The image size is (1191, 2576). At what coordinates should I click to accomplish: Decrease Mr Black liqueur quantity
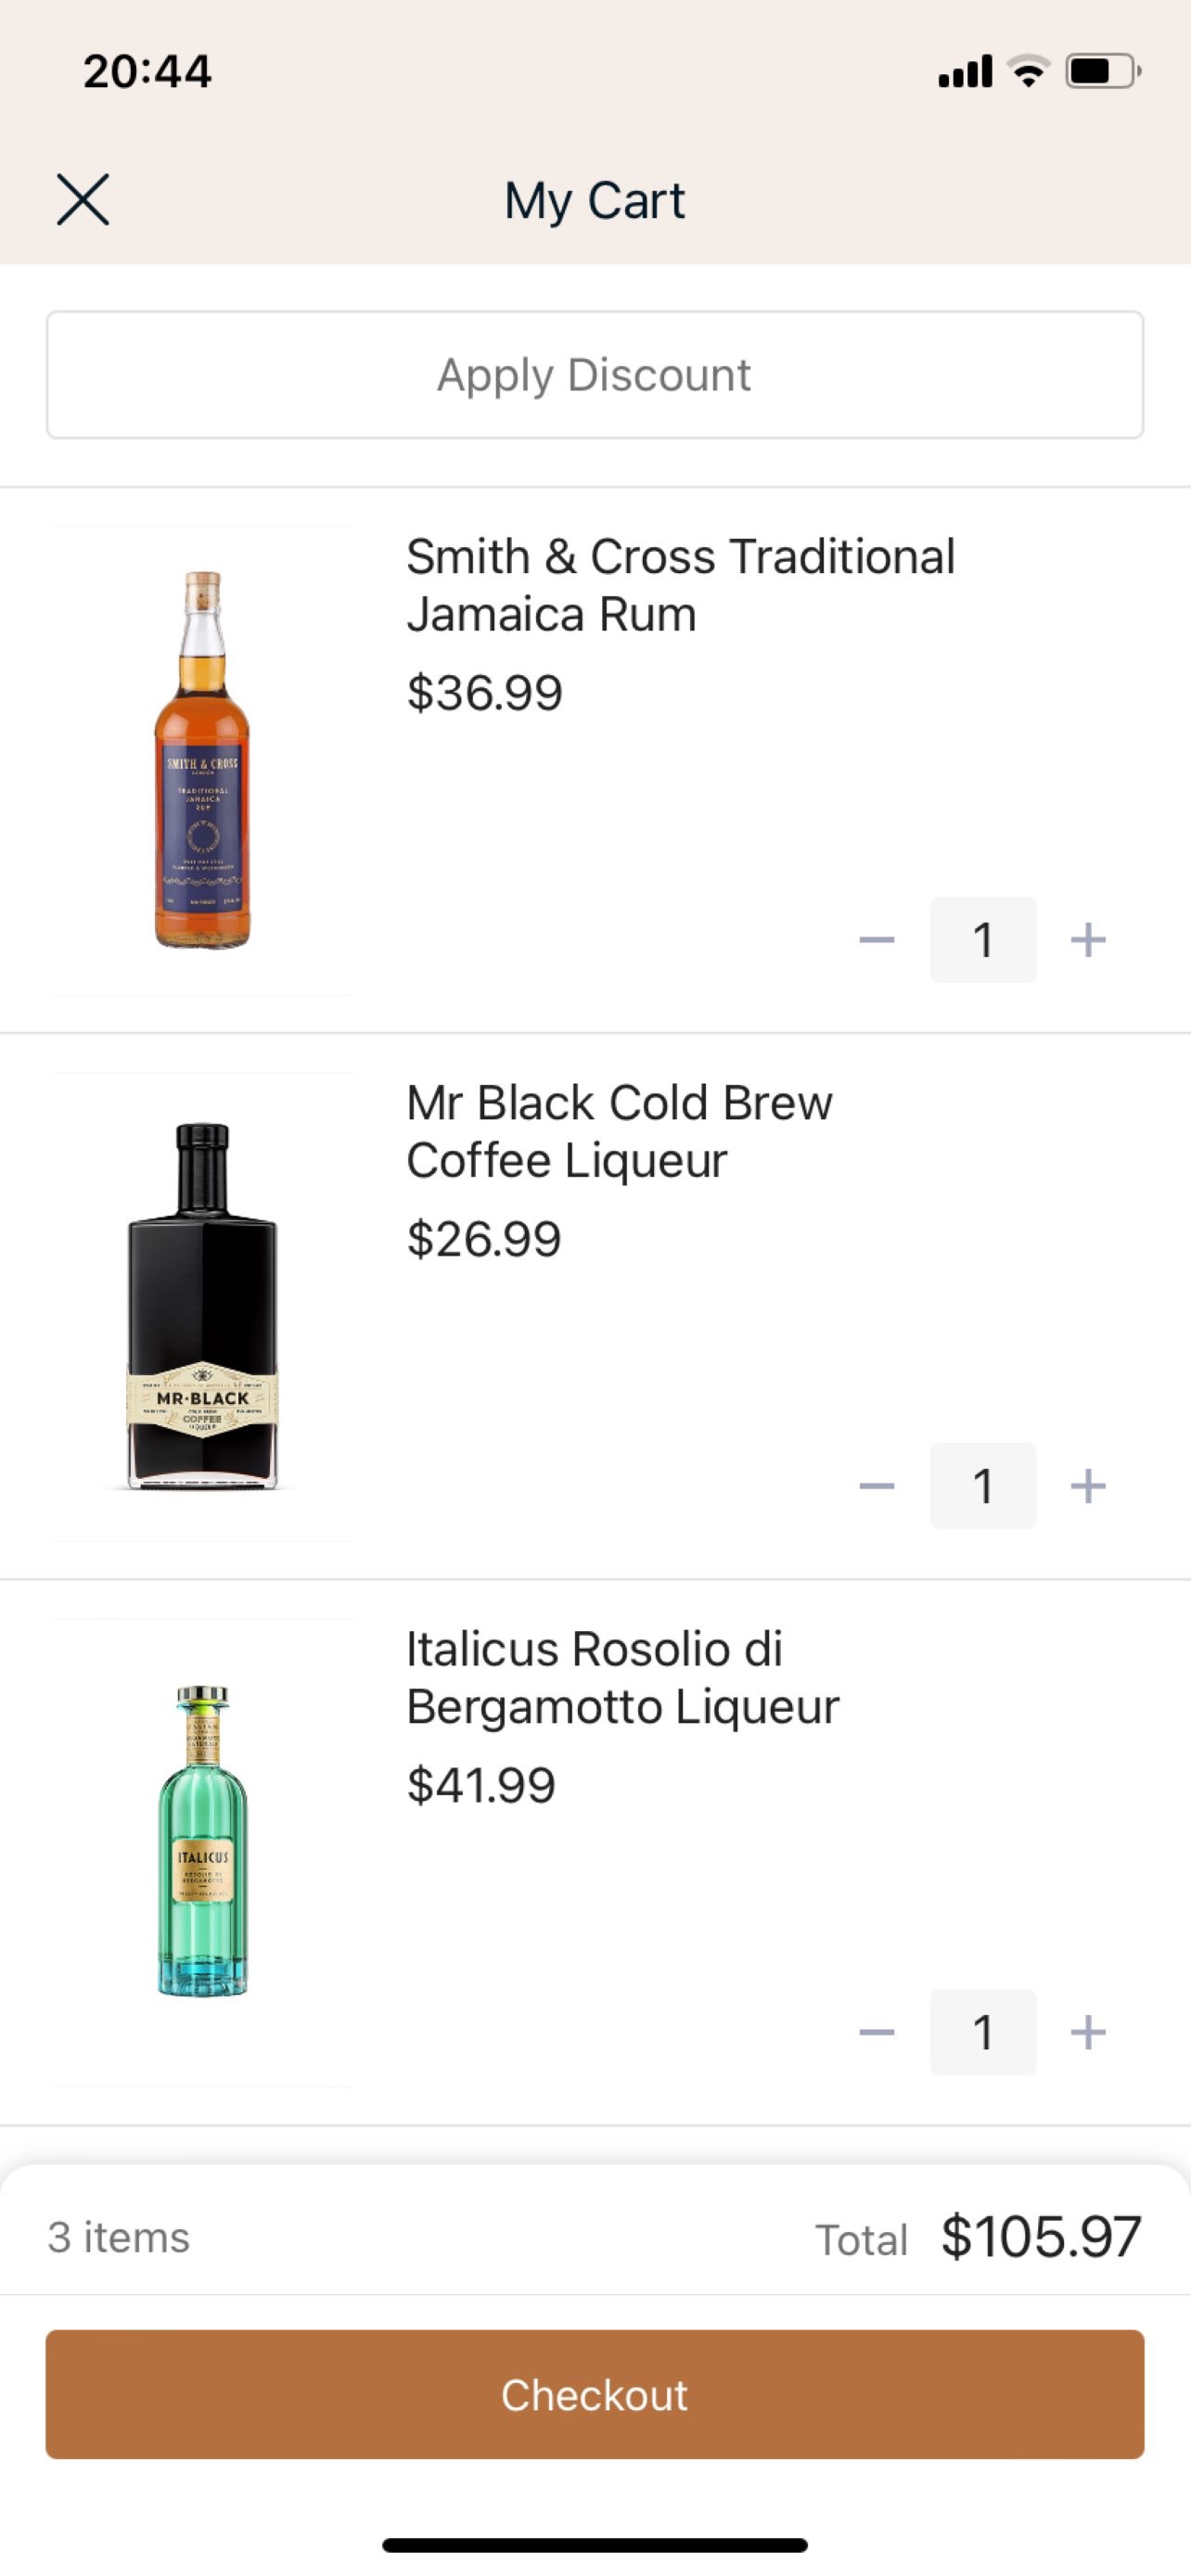coord(877,1486)
